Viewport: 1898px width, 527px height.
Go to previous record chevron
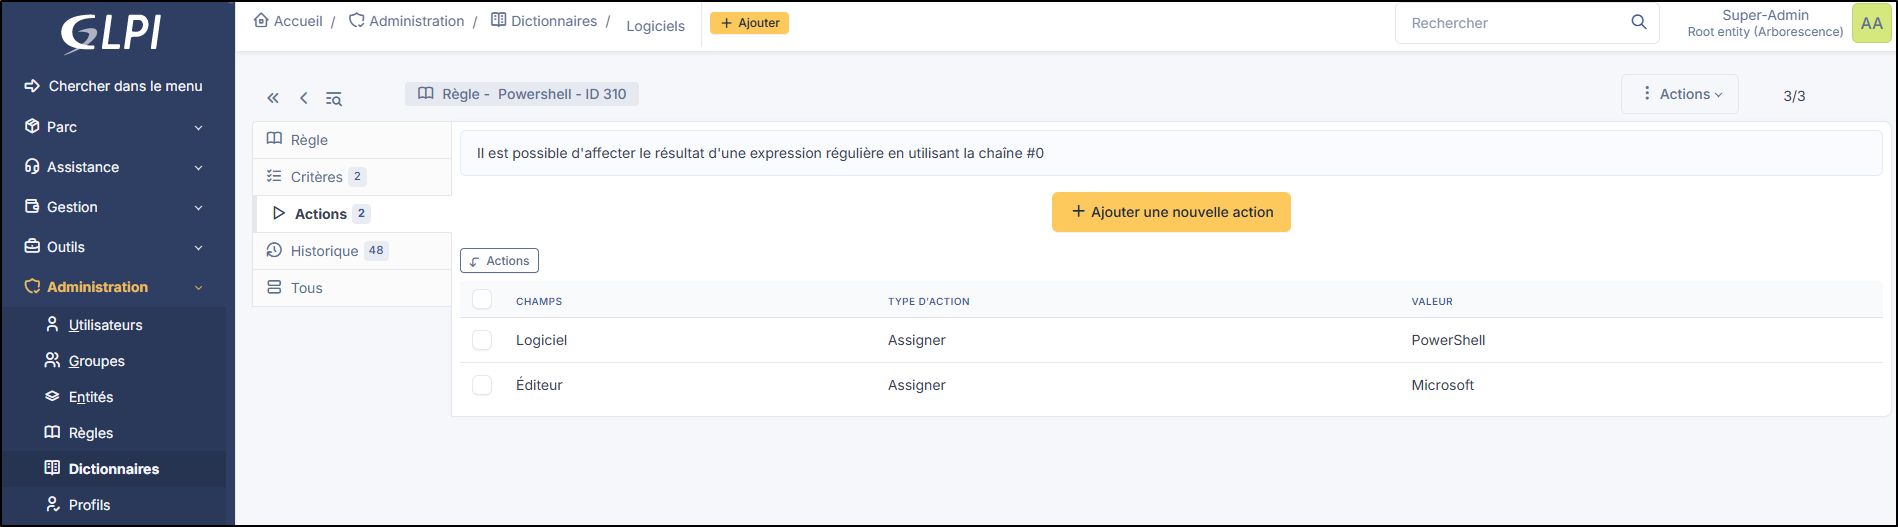[x=303, y=98]
